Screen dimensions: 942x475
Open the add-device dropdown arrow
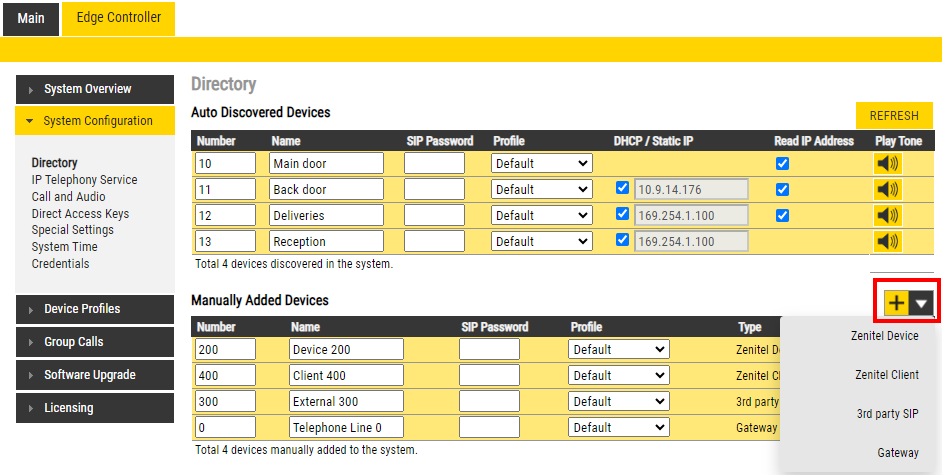pos(923,303)
